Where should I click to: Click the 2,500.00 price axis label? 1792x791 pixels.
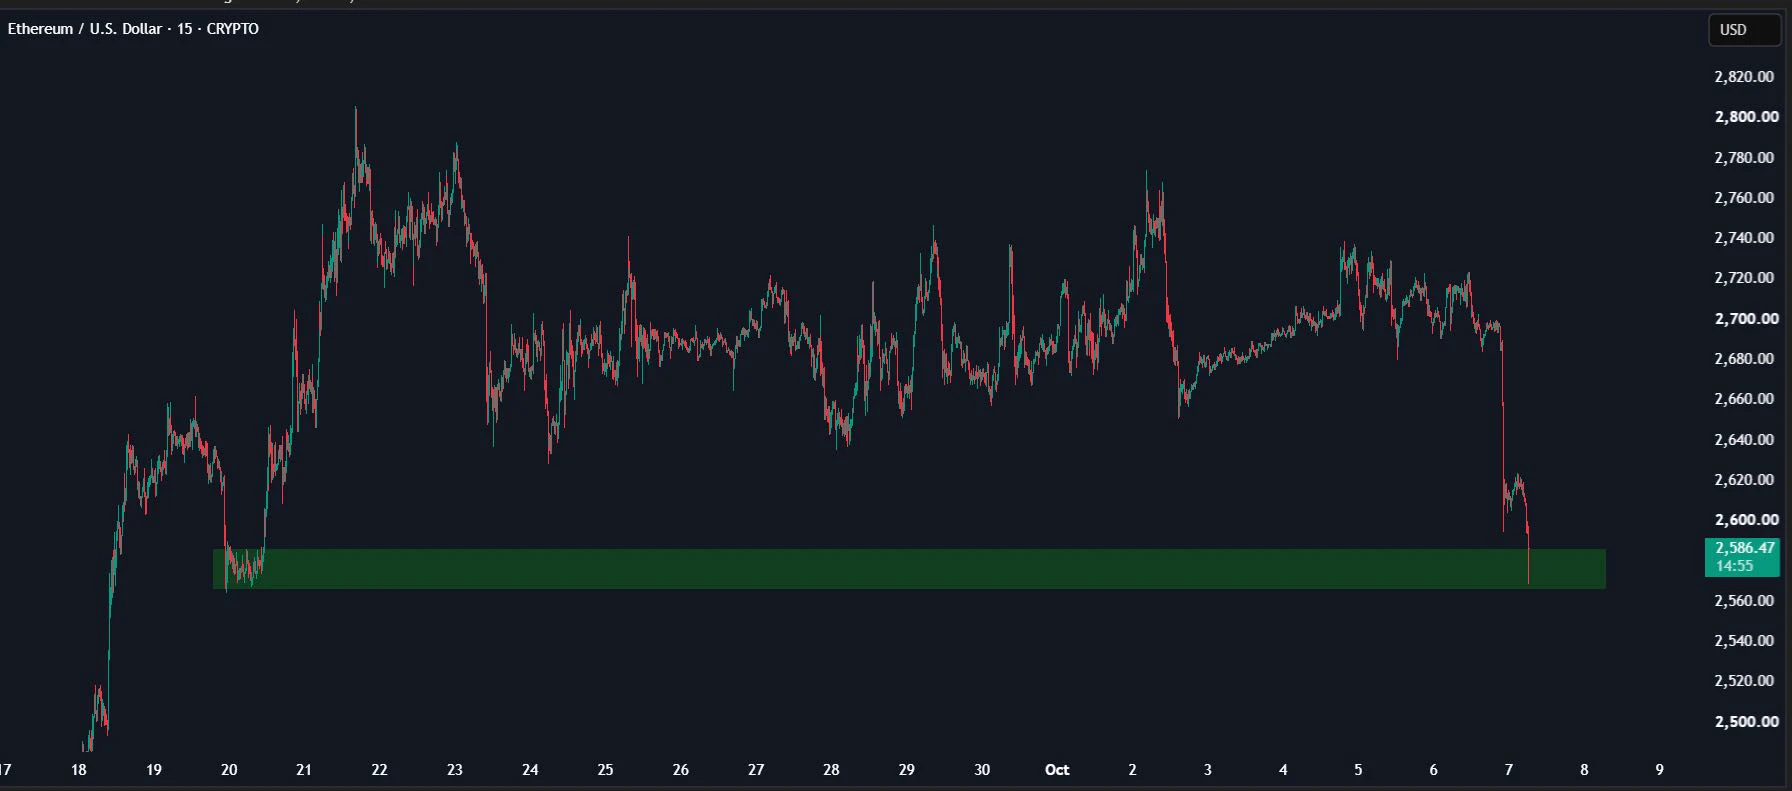point(1746,722)
